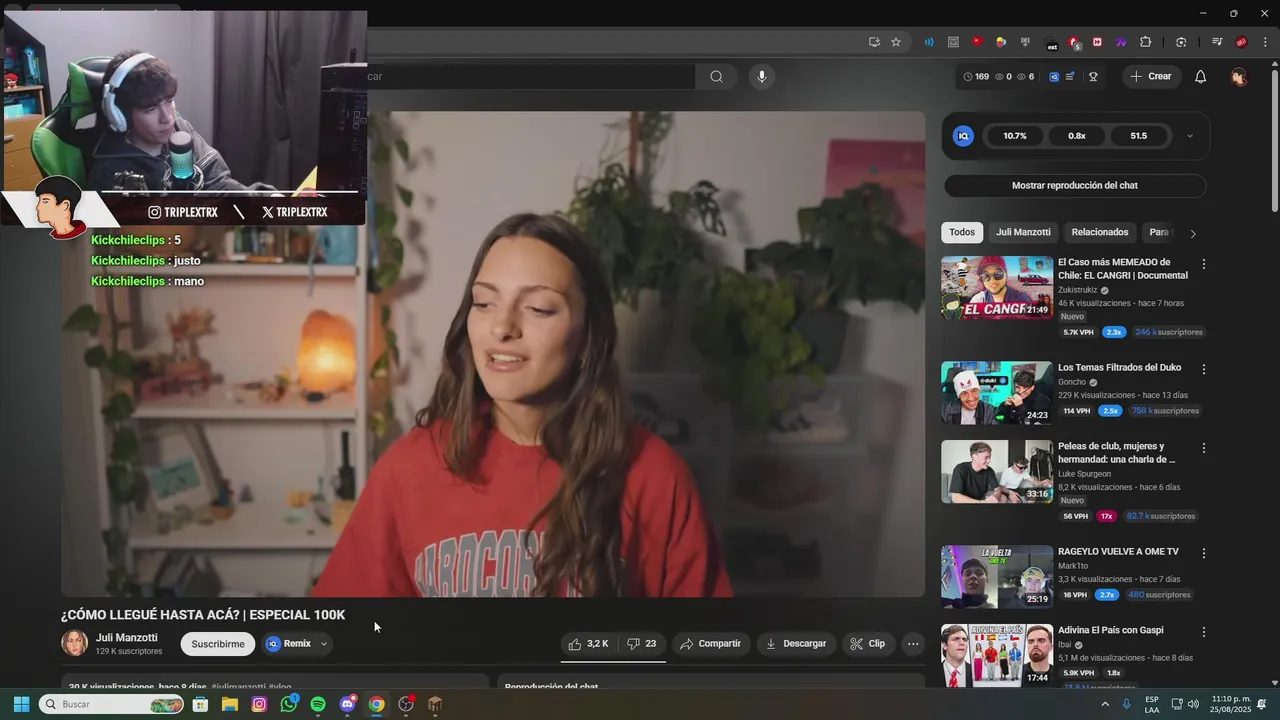The image size is (1280, 720).
Task: Open OBS Studio from the taskbar
Action: pos(406,704)
